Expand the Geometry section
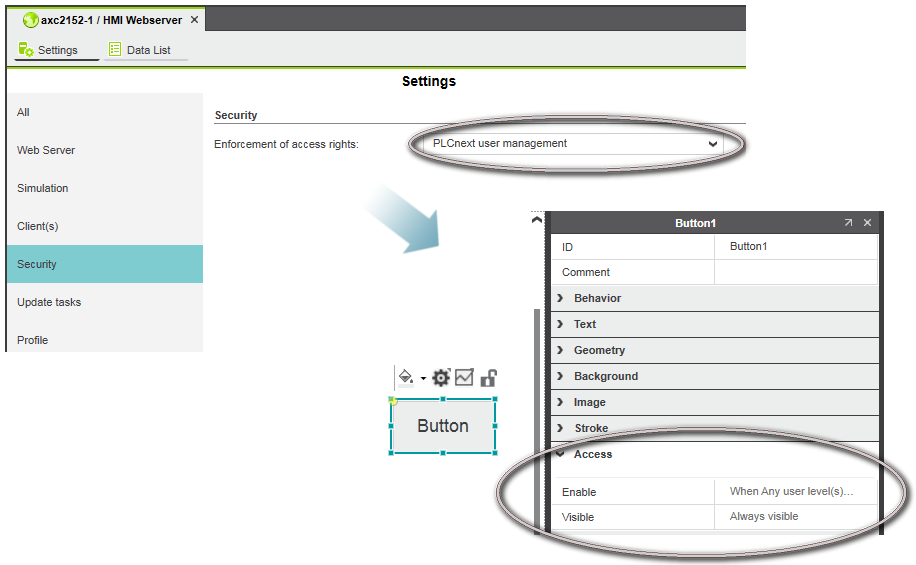916x565 pixels. pos(560,350)
